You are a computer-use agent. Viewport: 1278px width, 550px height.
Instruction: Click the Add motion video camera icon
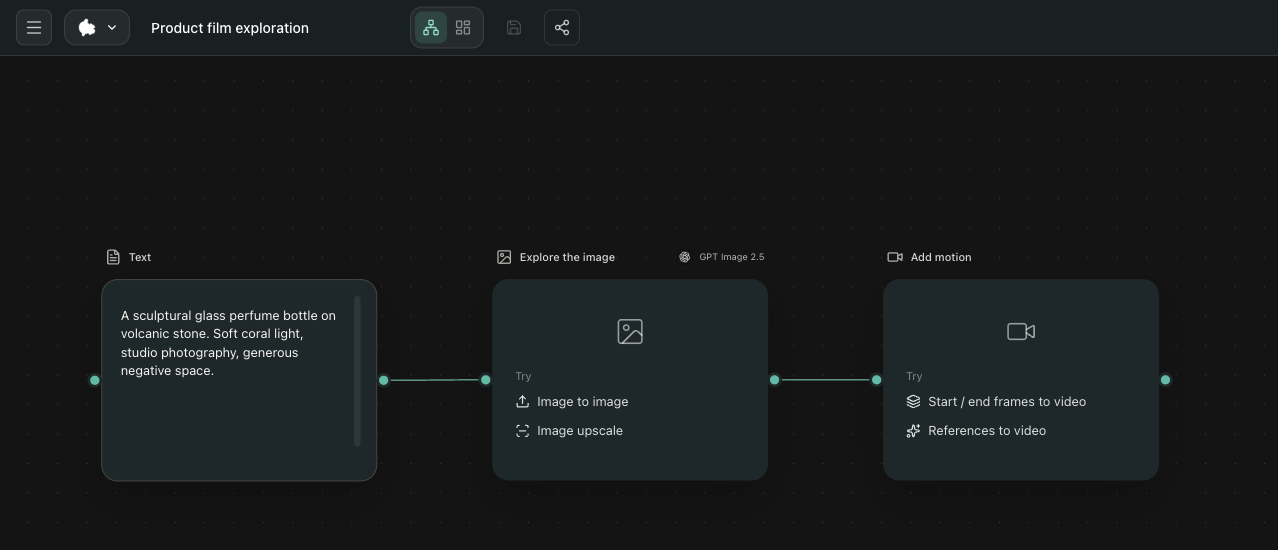tap(895, 257)
